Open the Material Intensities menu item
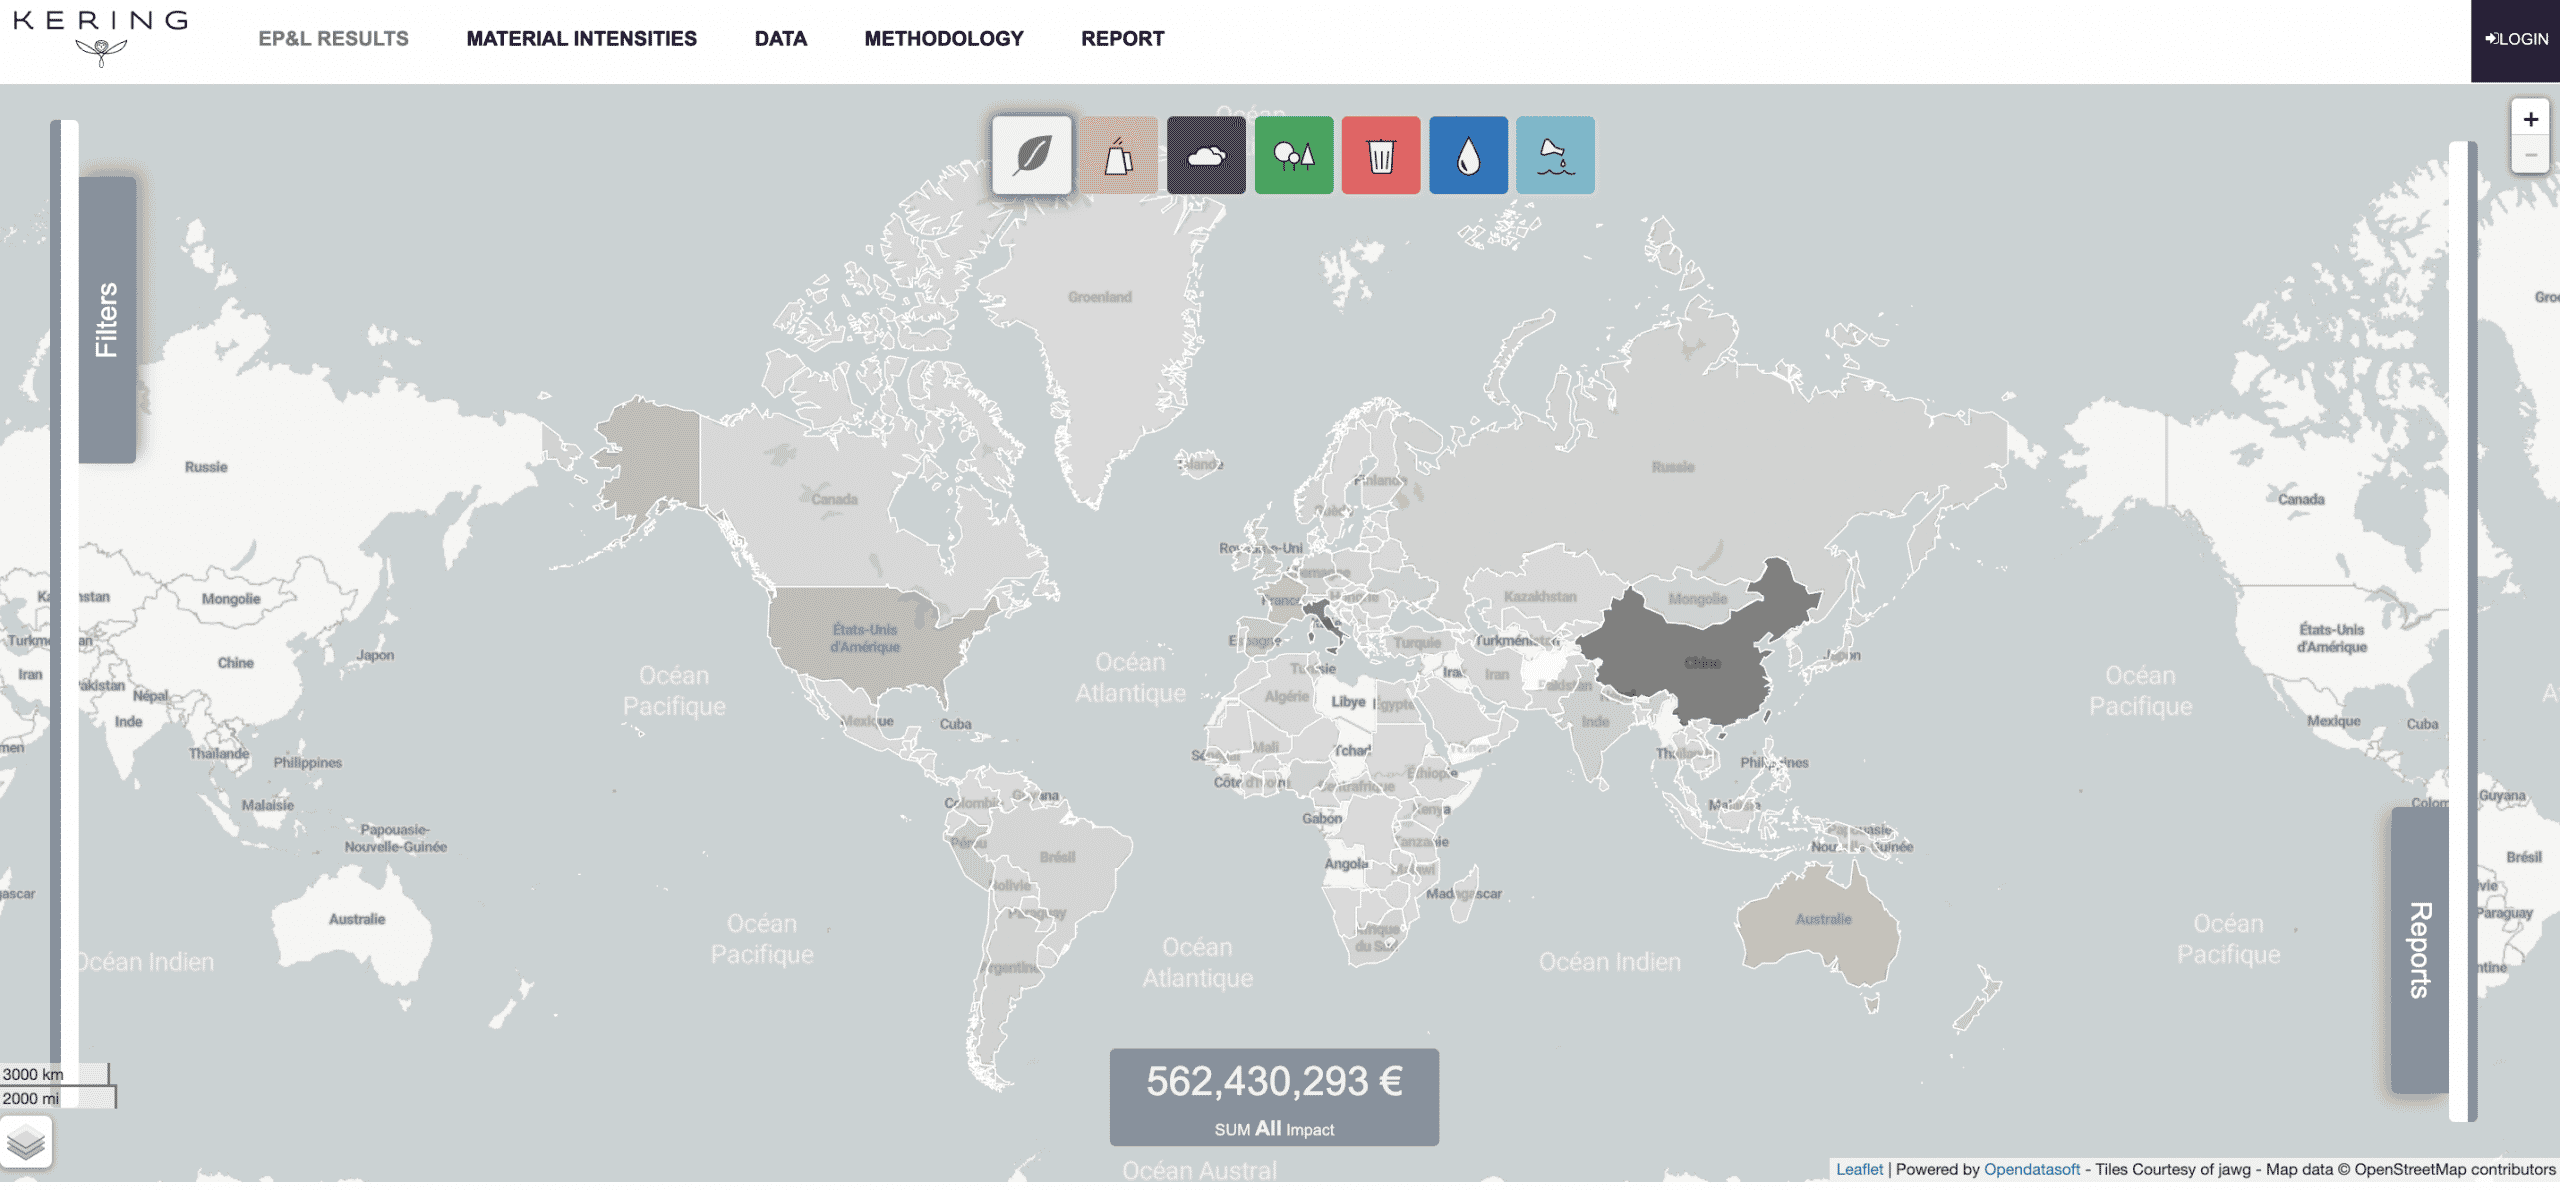 [581, 39]
